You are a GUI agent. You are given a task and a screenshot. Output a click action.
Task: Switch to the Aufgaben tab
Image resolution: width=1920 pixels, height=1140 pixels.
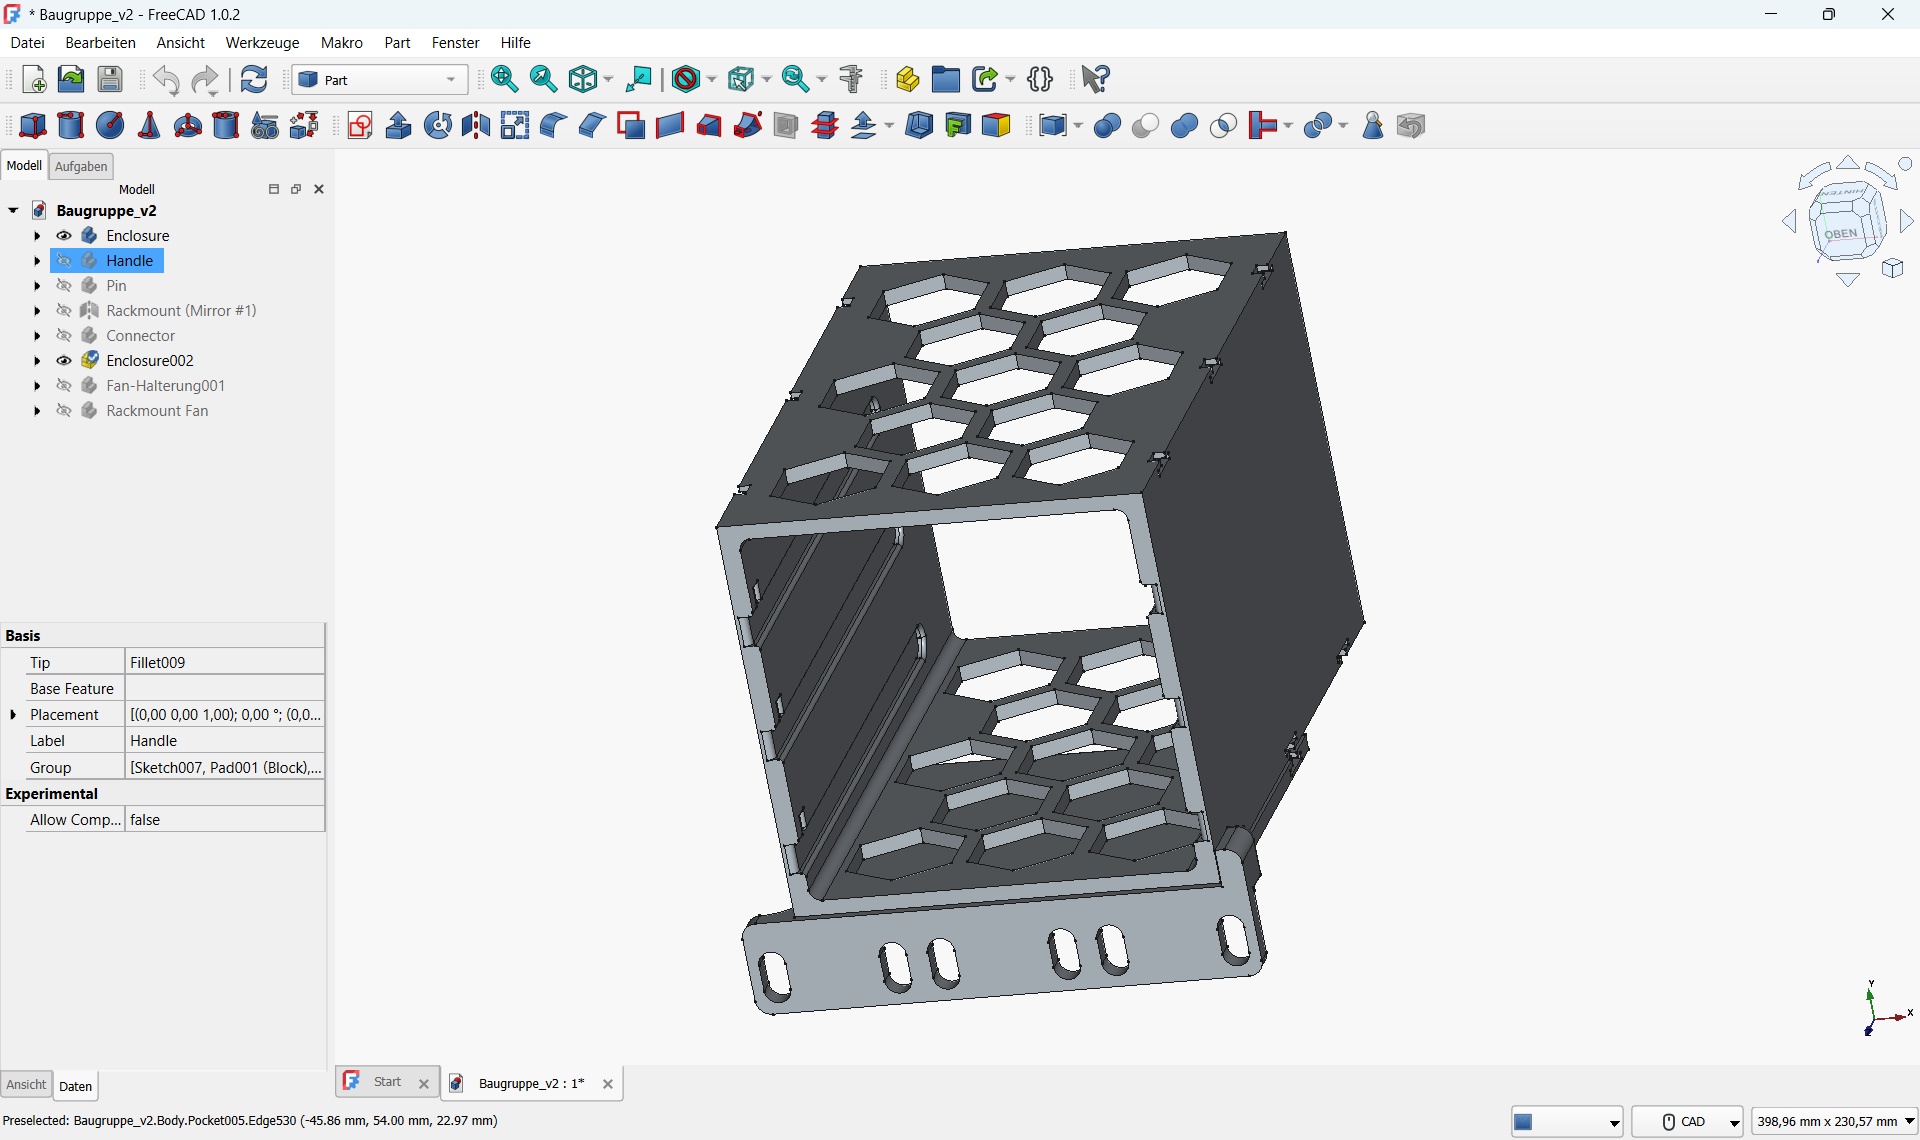coord(81,166)
